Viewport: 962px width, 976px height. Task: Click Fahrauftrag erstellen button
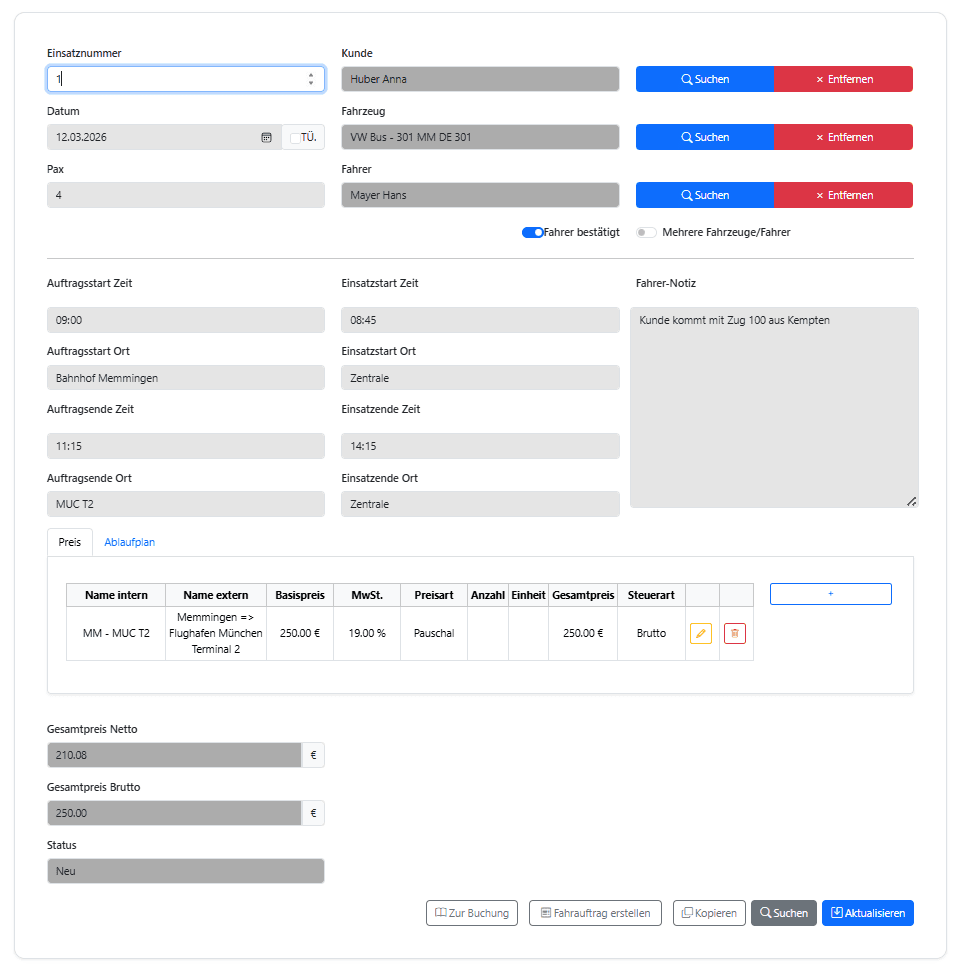595,913
